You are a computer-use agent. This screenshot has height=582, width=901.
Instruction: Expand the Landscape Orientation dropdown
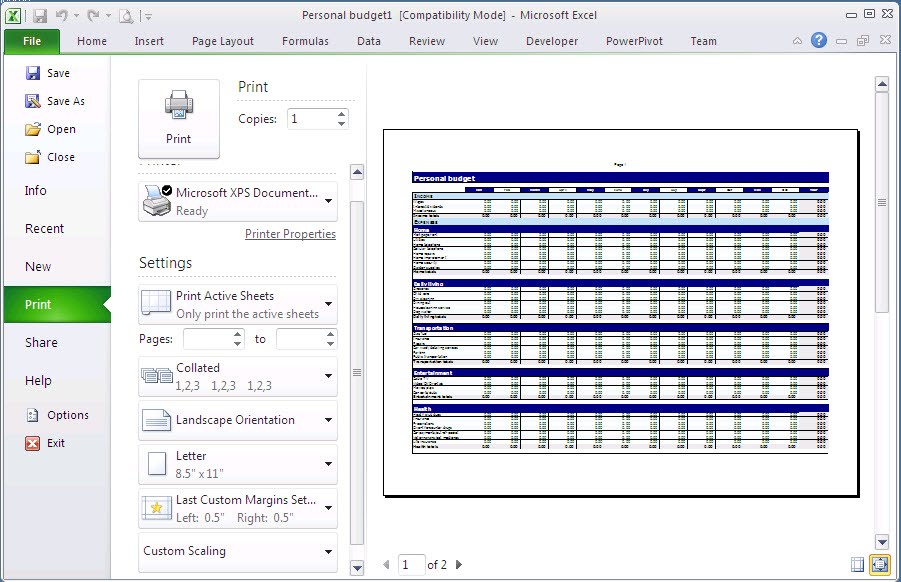[x=330, y=421]
